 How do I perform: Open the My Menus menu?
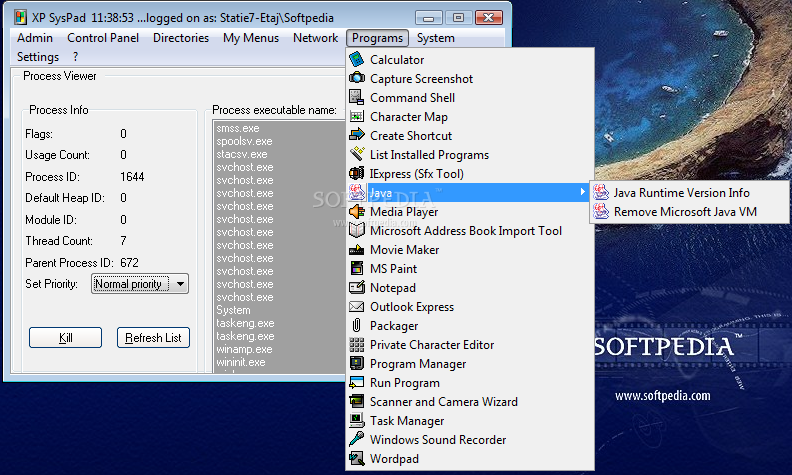pyautogui.click(x=251, y=38)
